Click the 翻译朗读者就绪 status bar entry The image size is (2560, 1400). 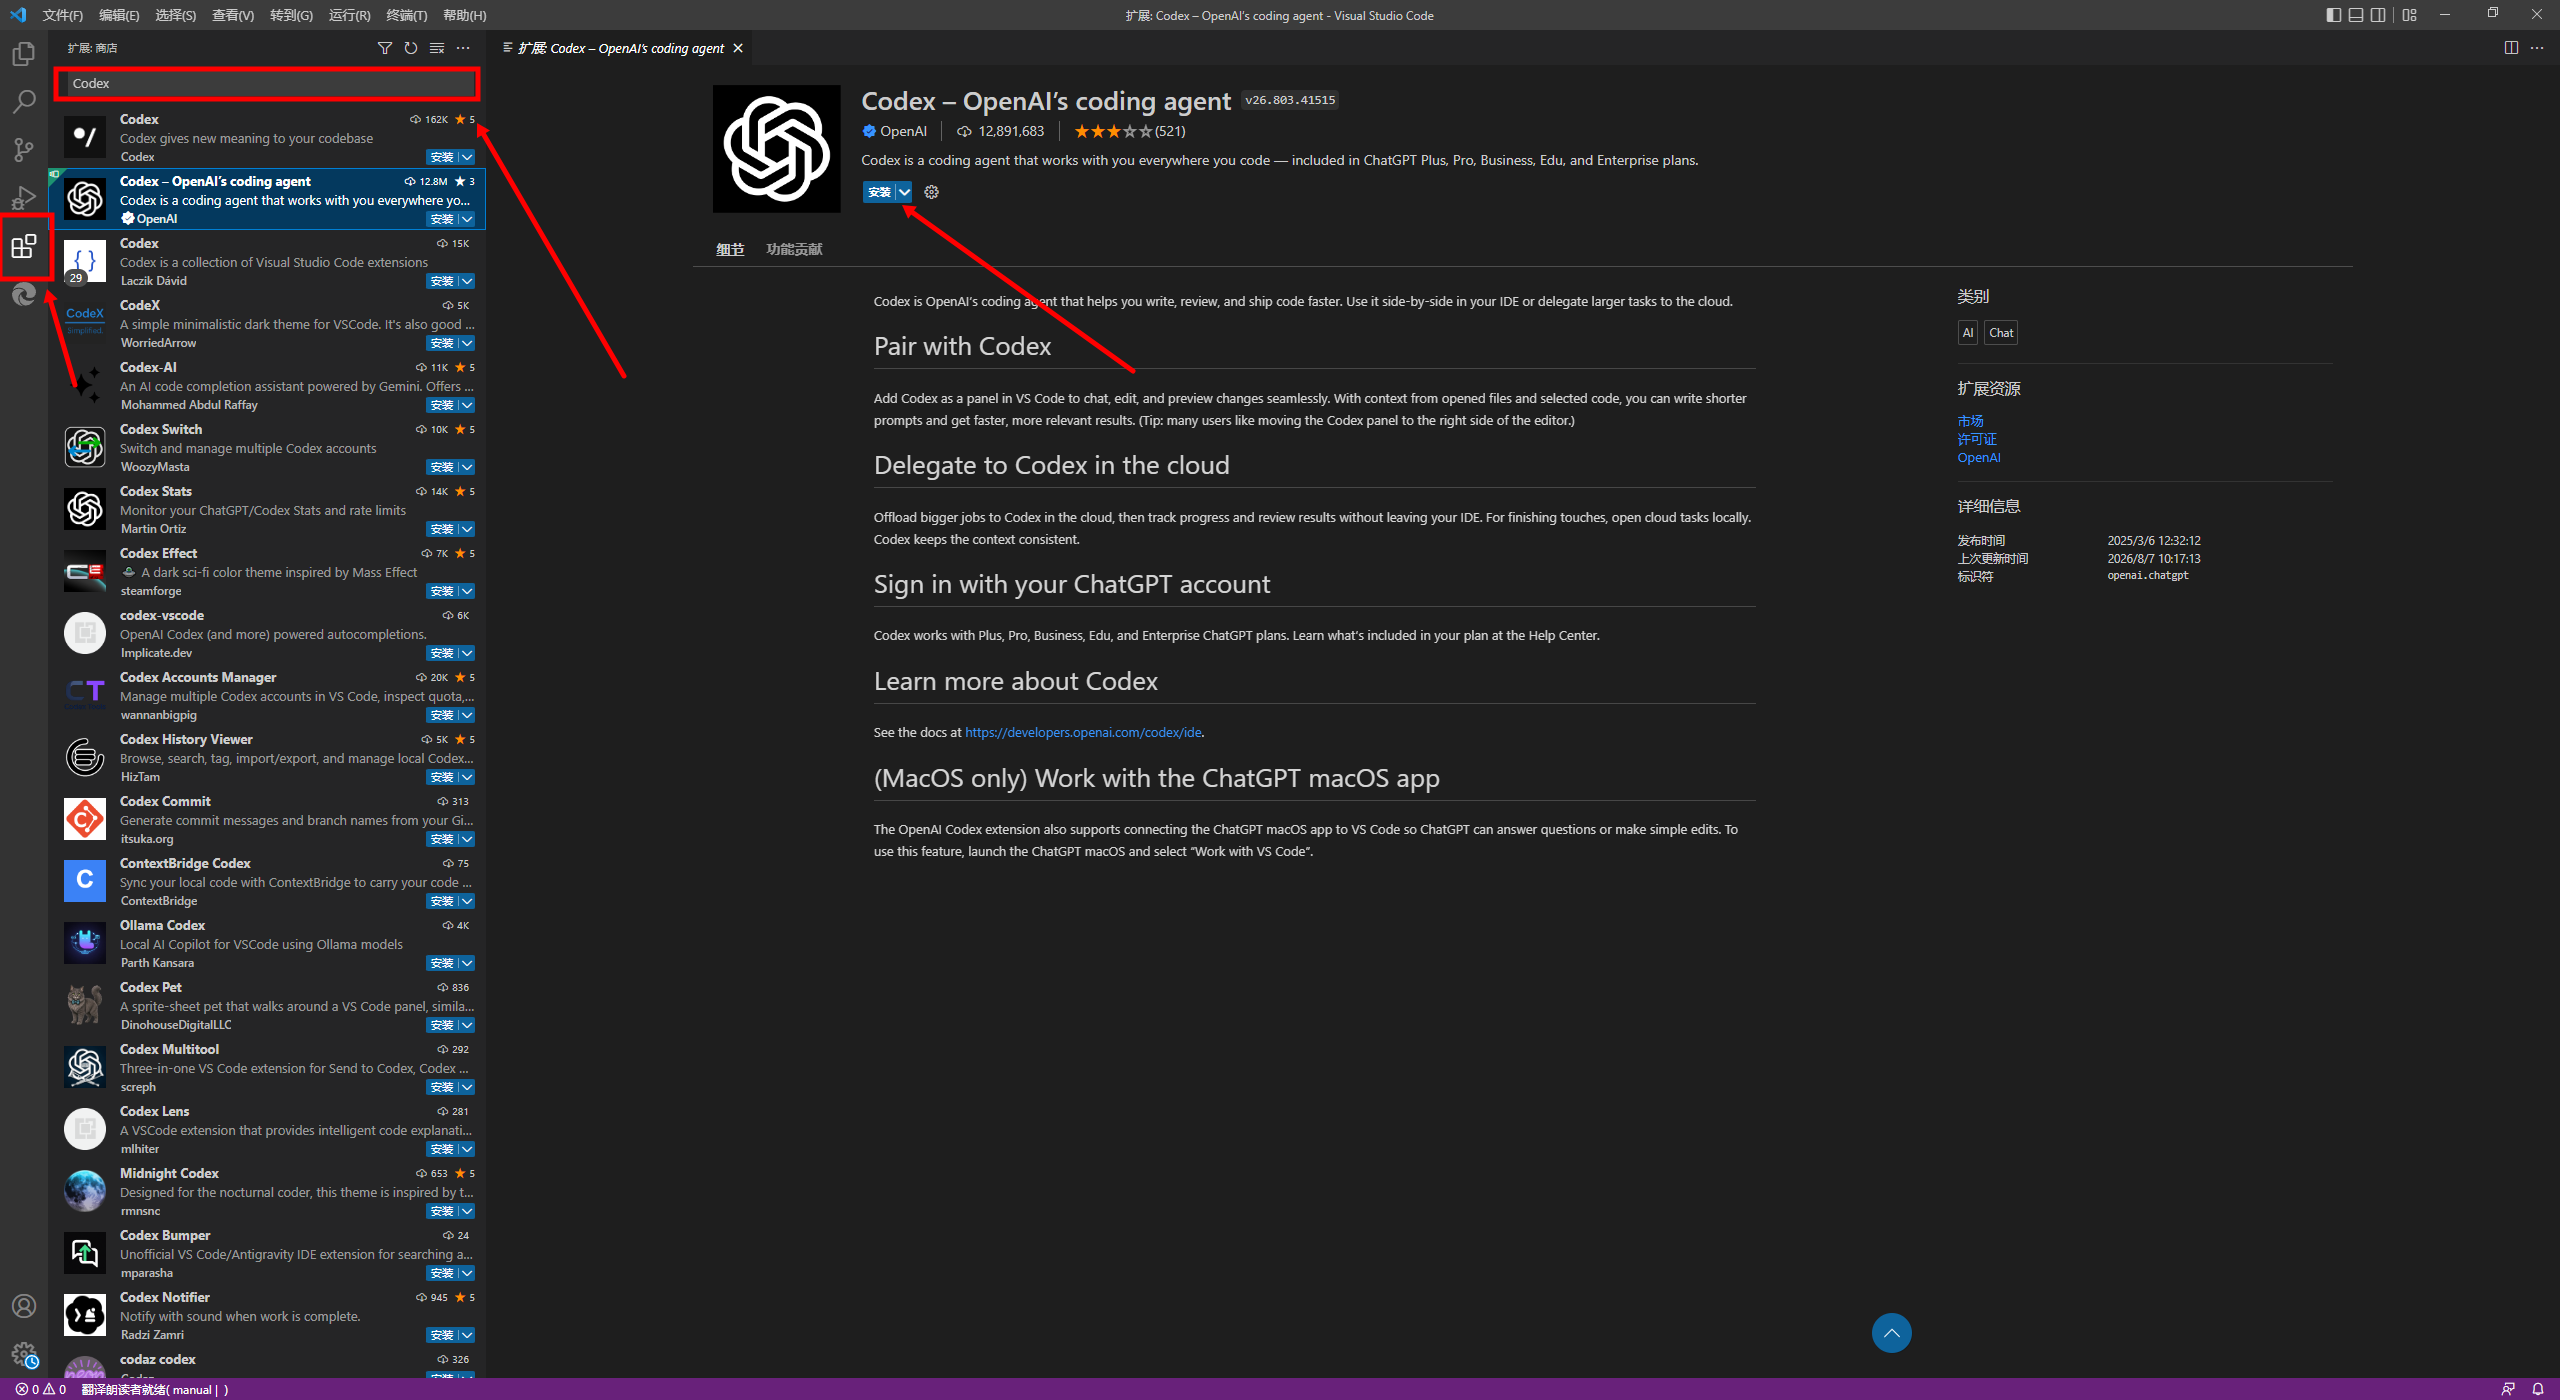(x=155, y=1389)
